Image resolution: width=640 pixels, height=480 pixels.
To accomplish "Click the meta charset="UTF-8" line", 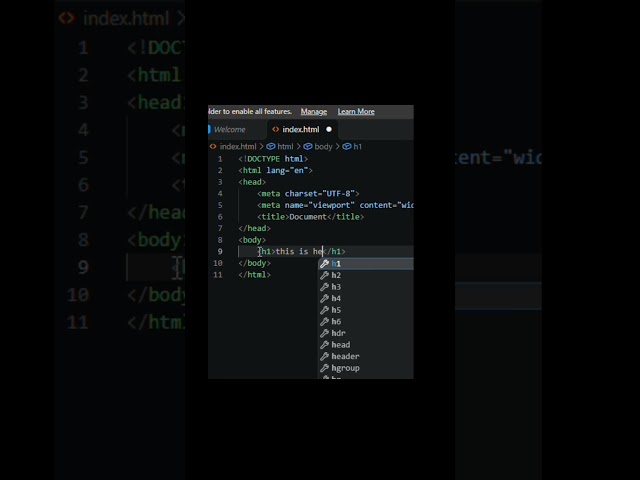I will 308,193.
